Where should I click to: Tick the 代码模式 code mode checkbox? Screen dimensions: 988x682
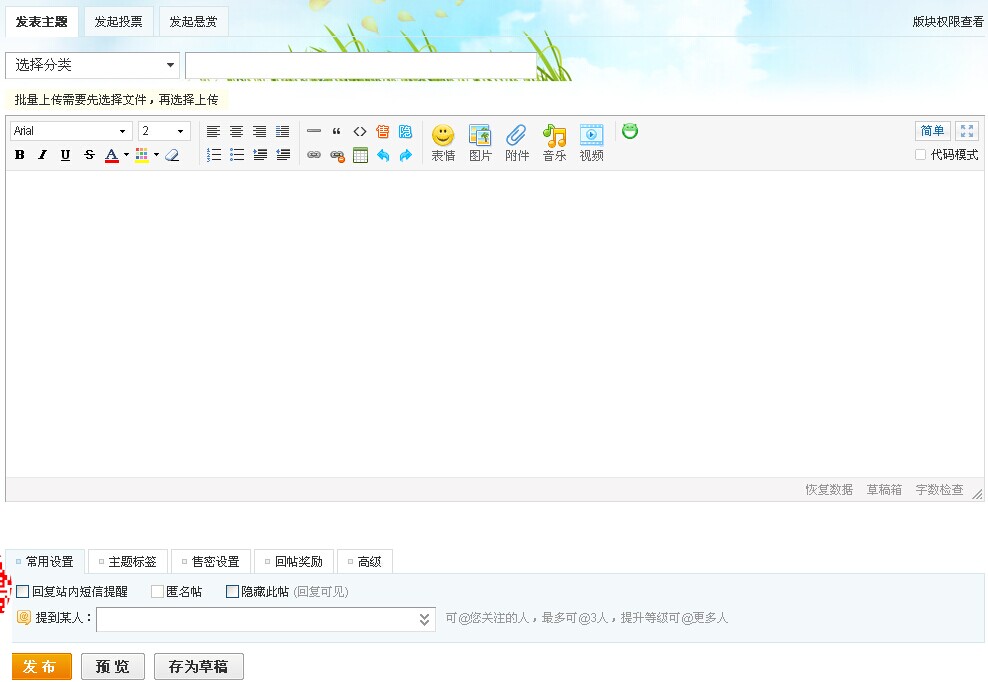(x=921, y=155)
